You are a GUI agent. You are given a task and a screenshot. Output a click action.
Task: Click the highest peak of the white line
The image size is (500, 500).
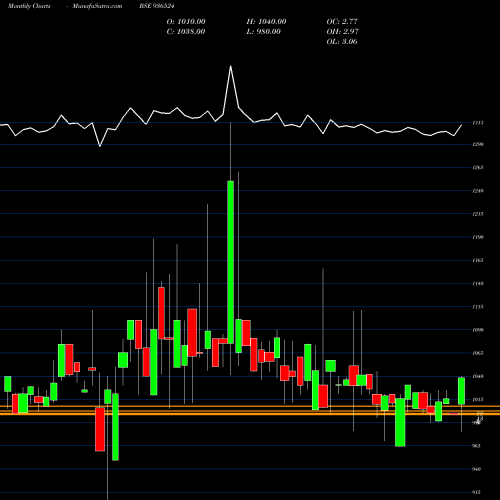pyautogui.click(x=230, y=66)
